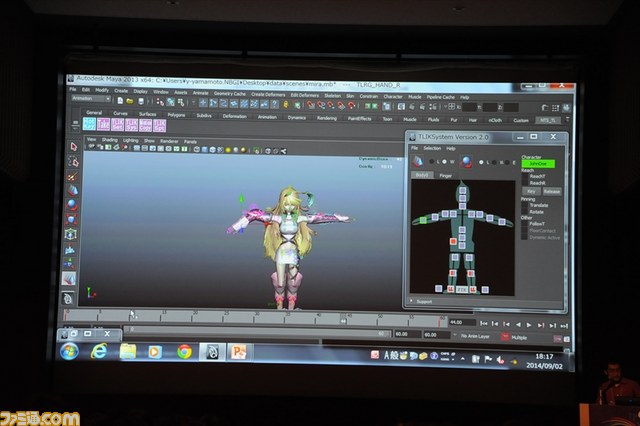The height and width of the screenshot is (426, 640).
Task: Select the green highlighted hand control on body diagram
Action: click(423, 220)
